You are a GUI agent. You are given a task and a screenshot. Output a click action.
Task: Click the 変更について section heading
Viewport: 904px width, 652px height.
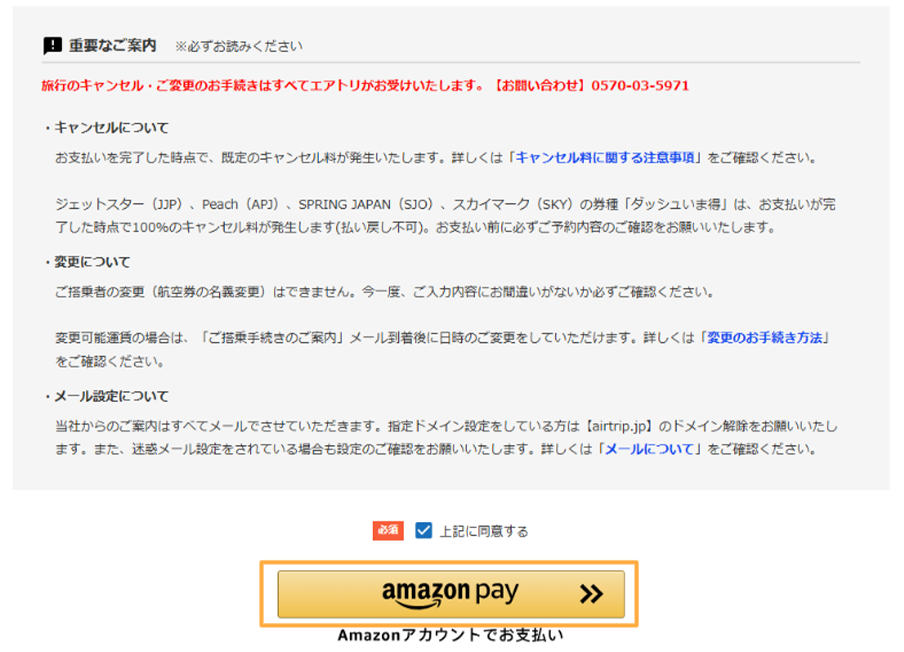(x=92, y=263)
